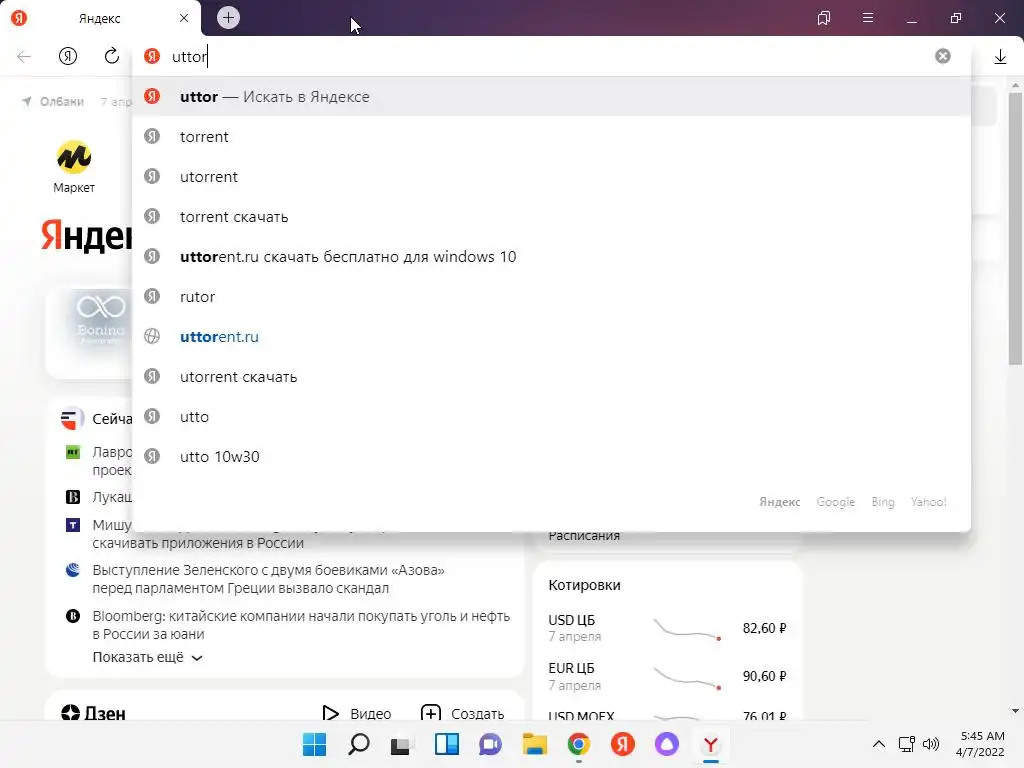
Task: Open Yandex home via Я toolbar button
Action: pos(68,56)
